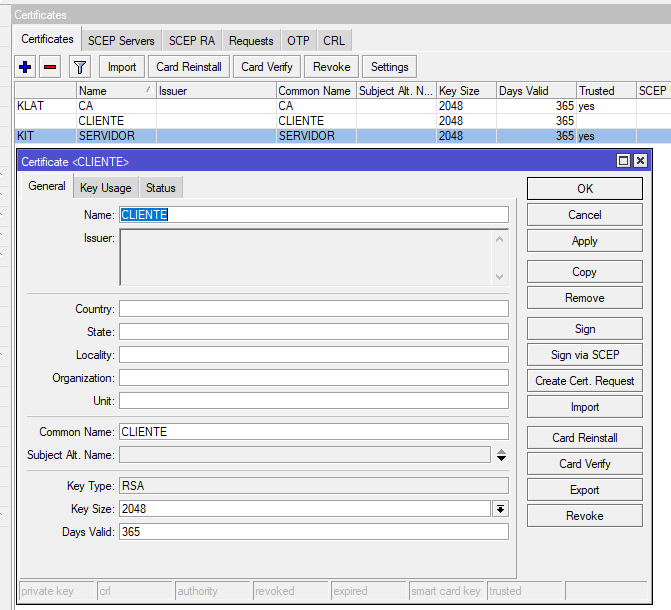
Task: Export the CLIENTE certificate
Action: click(585, 490)
